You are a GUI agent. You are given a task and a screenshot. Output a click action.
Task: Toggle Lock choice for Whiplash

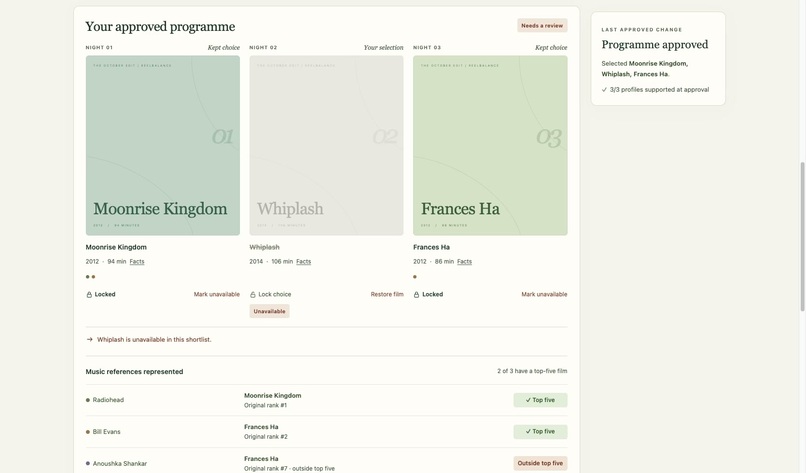click(271, 295)
